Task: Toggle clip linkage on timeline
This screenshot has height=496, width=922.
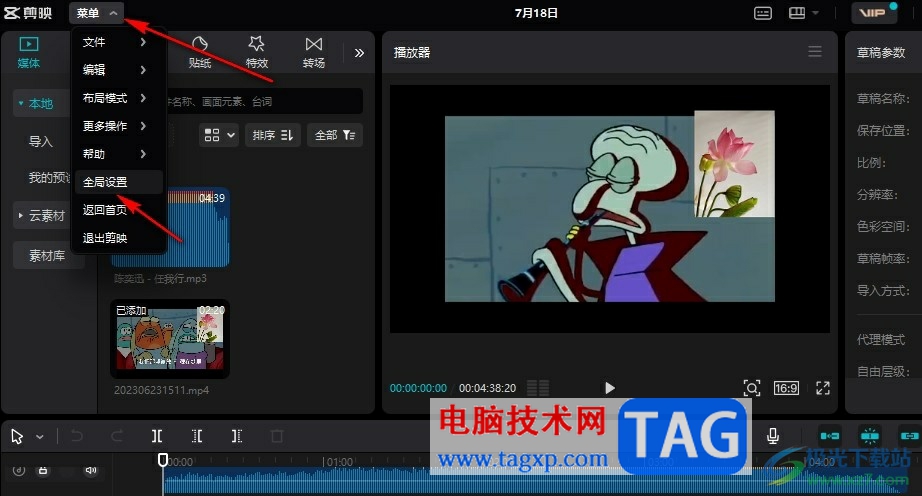Action: [910, 436]
